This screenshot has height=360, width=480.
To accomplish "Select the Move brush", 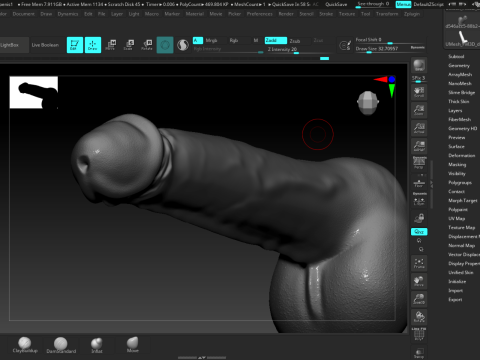I will (133, 345).
